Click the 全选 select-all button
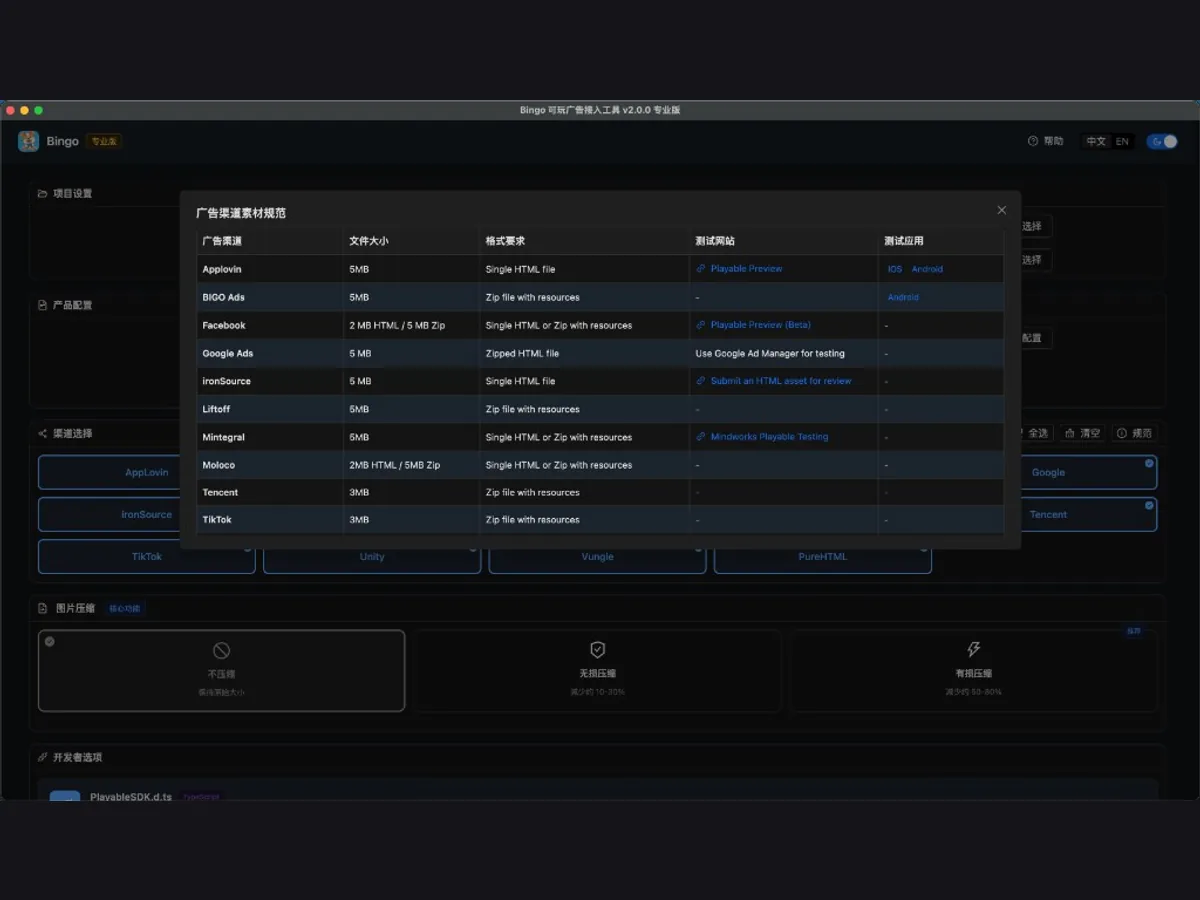 (x=1036, y=433)
